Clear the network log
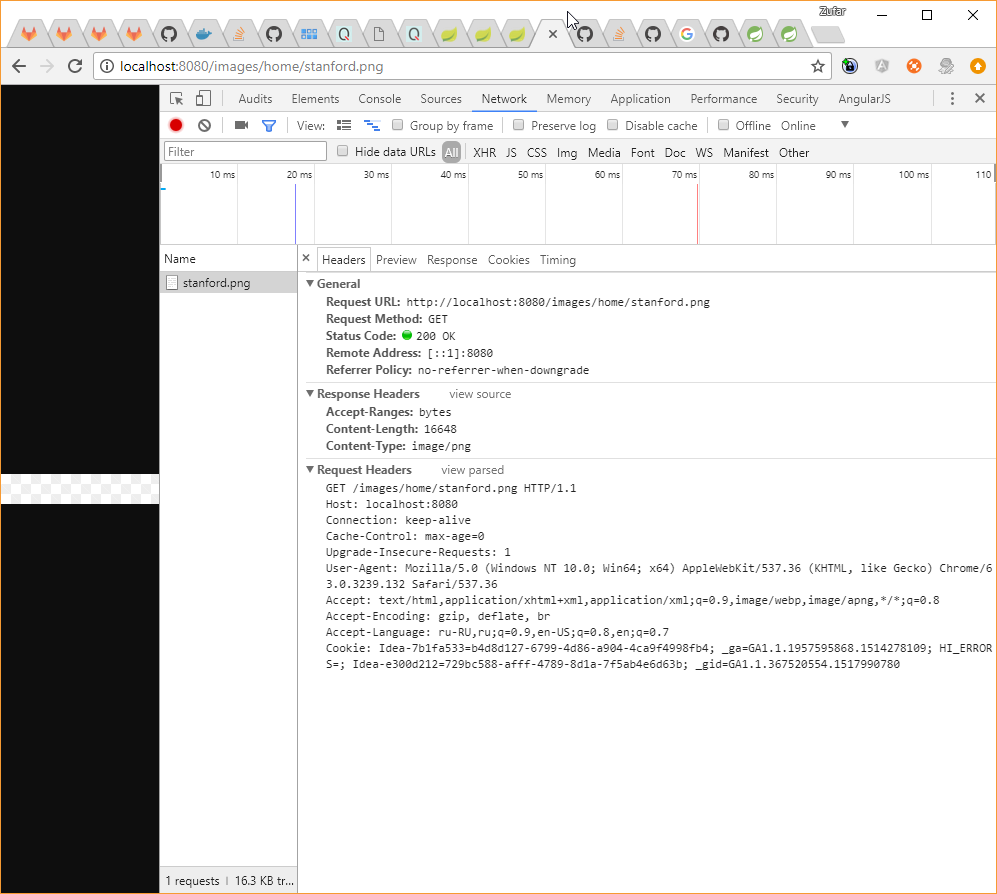Screen dimensions: 997x894 point(204,125)
